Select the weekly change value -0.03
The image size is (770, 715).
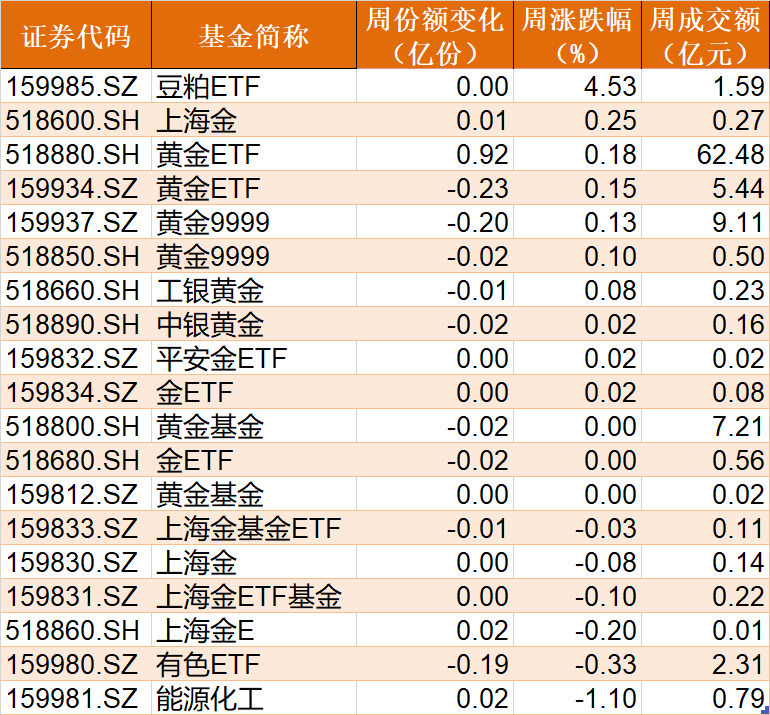[x=605, y=528]
